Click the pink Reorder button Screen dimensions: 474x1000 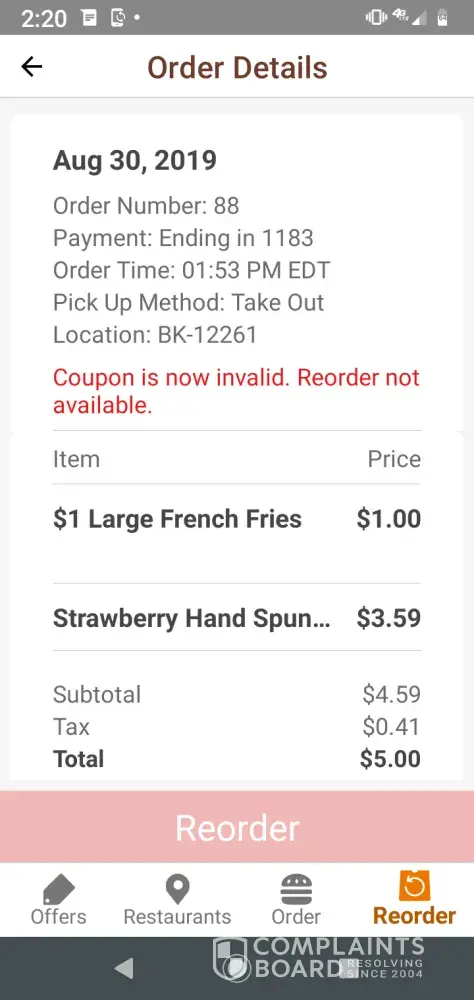click(237, 827)
